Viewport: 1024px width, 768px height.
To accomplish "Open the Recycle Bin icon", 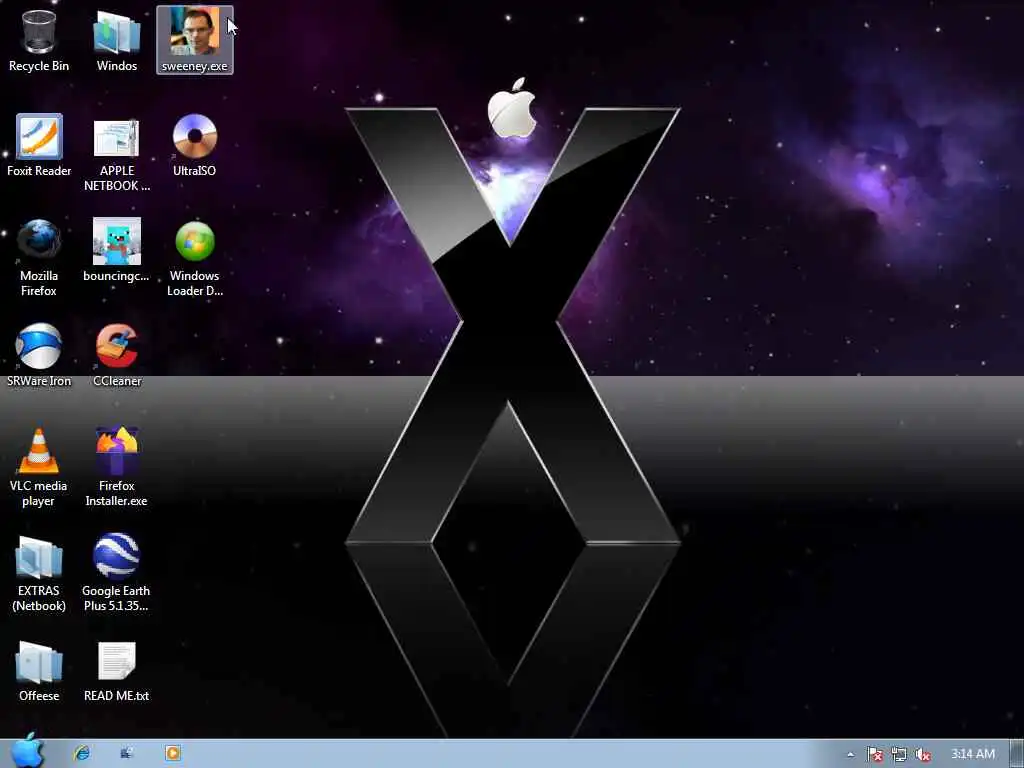I will tap(39, 40).
